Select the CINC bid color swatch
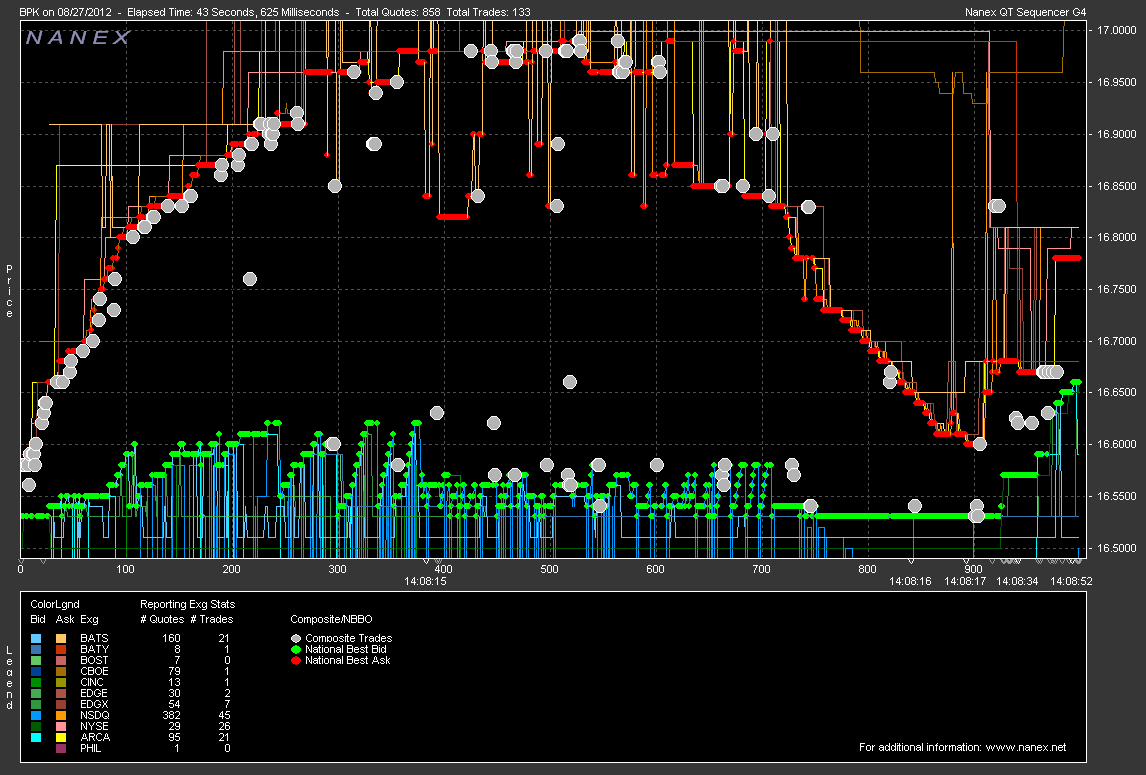 point(37,682)
